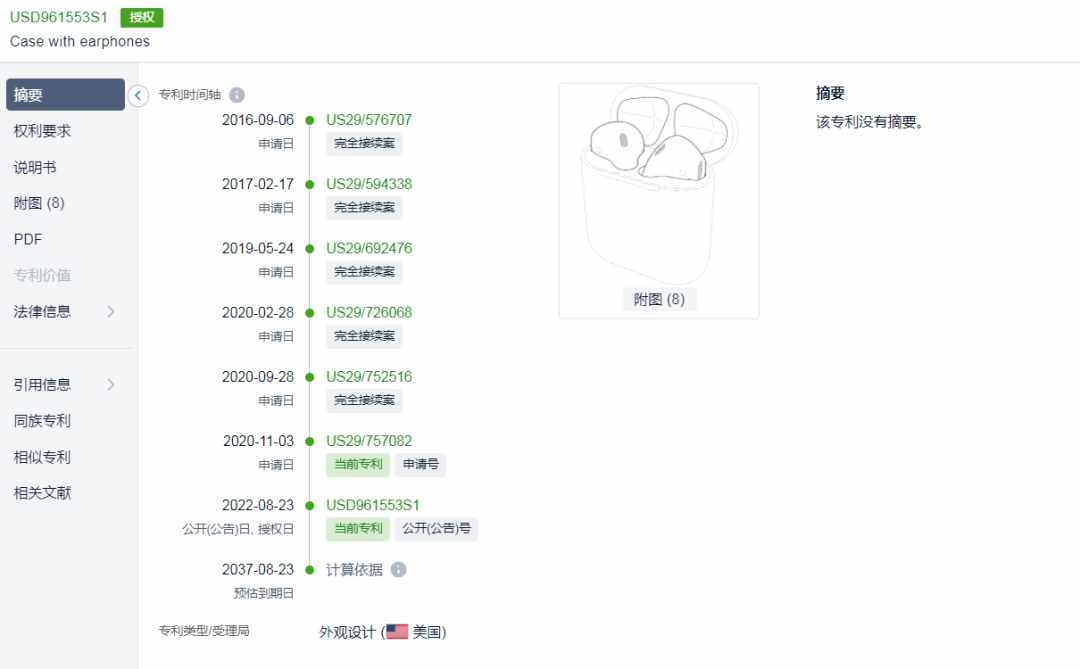Open the PDF view
Viewport: 1080px width, 669px height.
[x=28, y=239]
